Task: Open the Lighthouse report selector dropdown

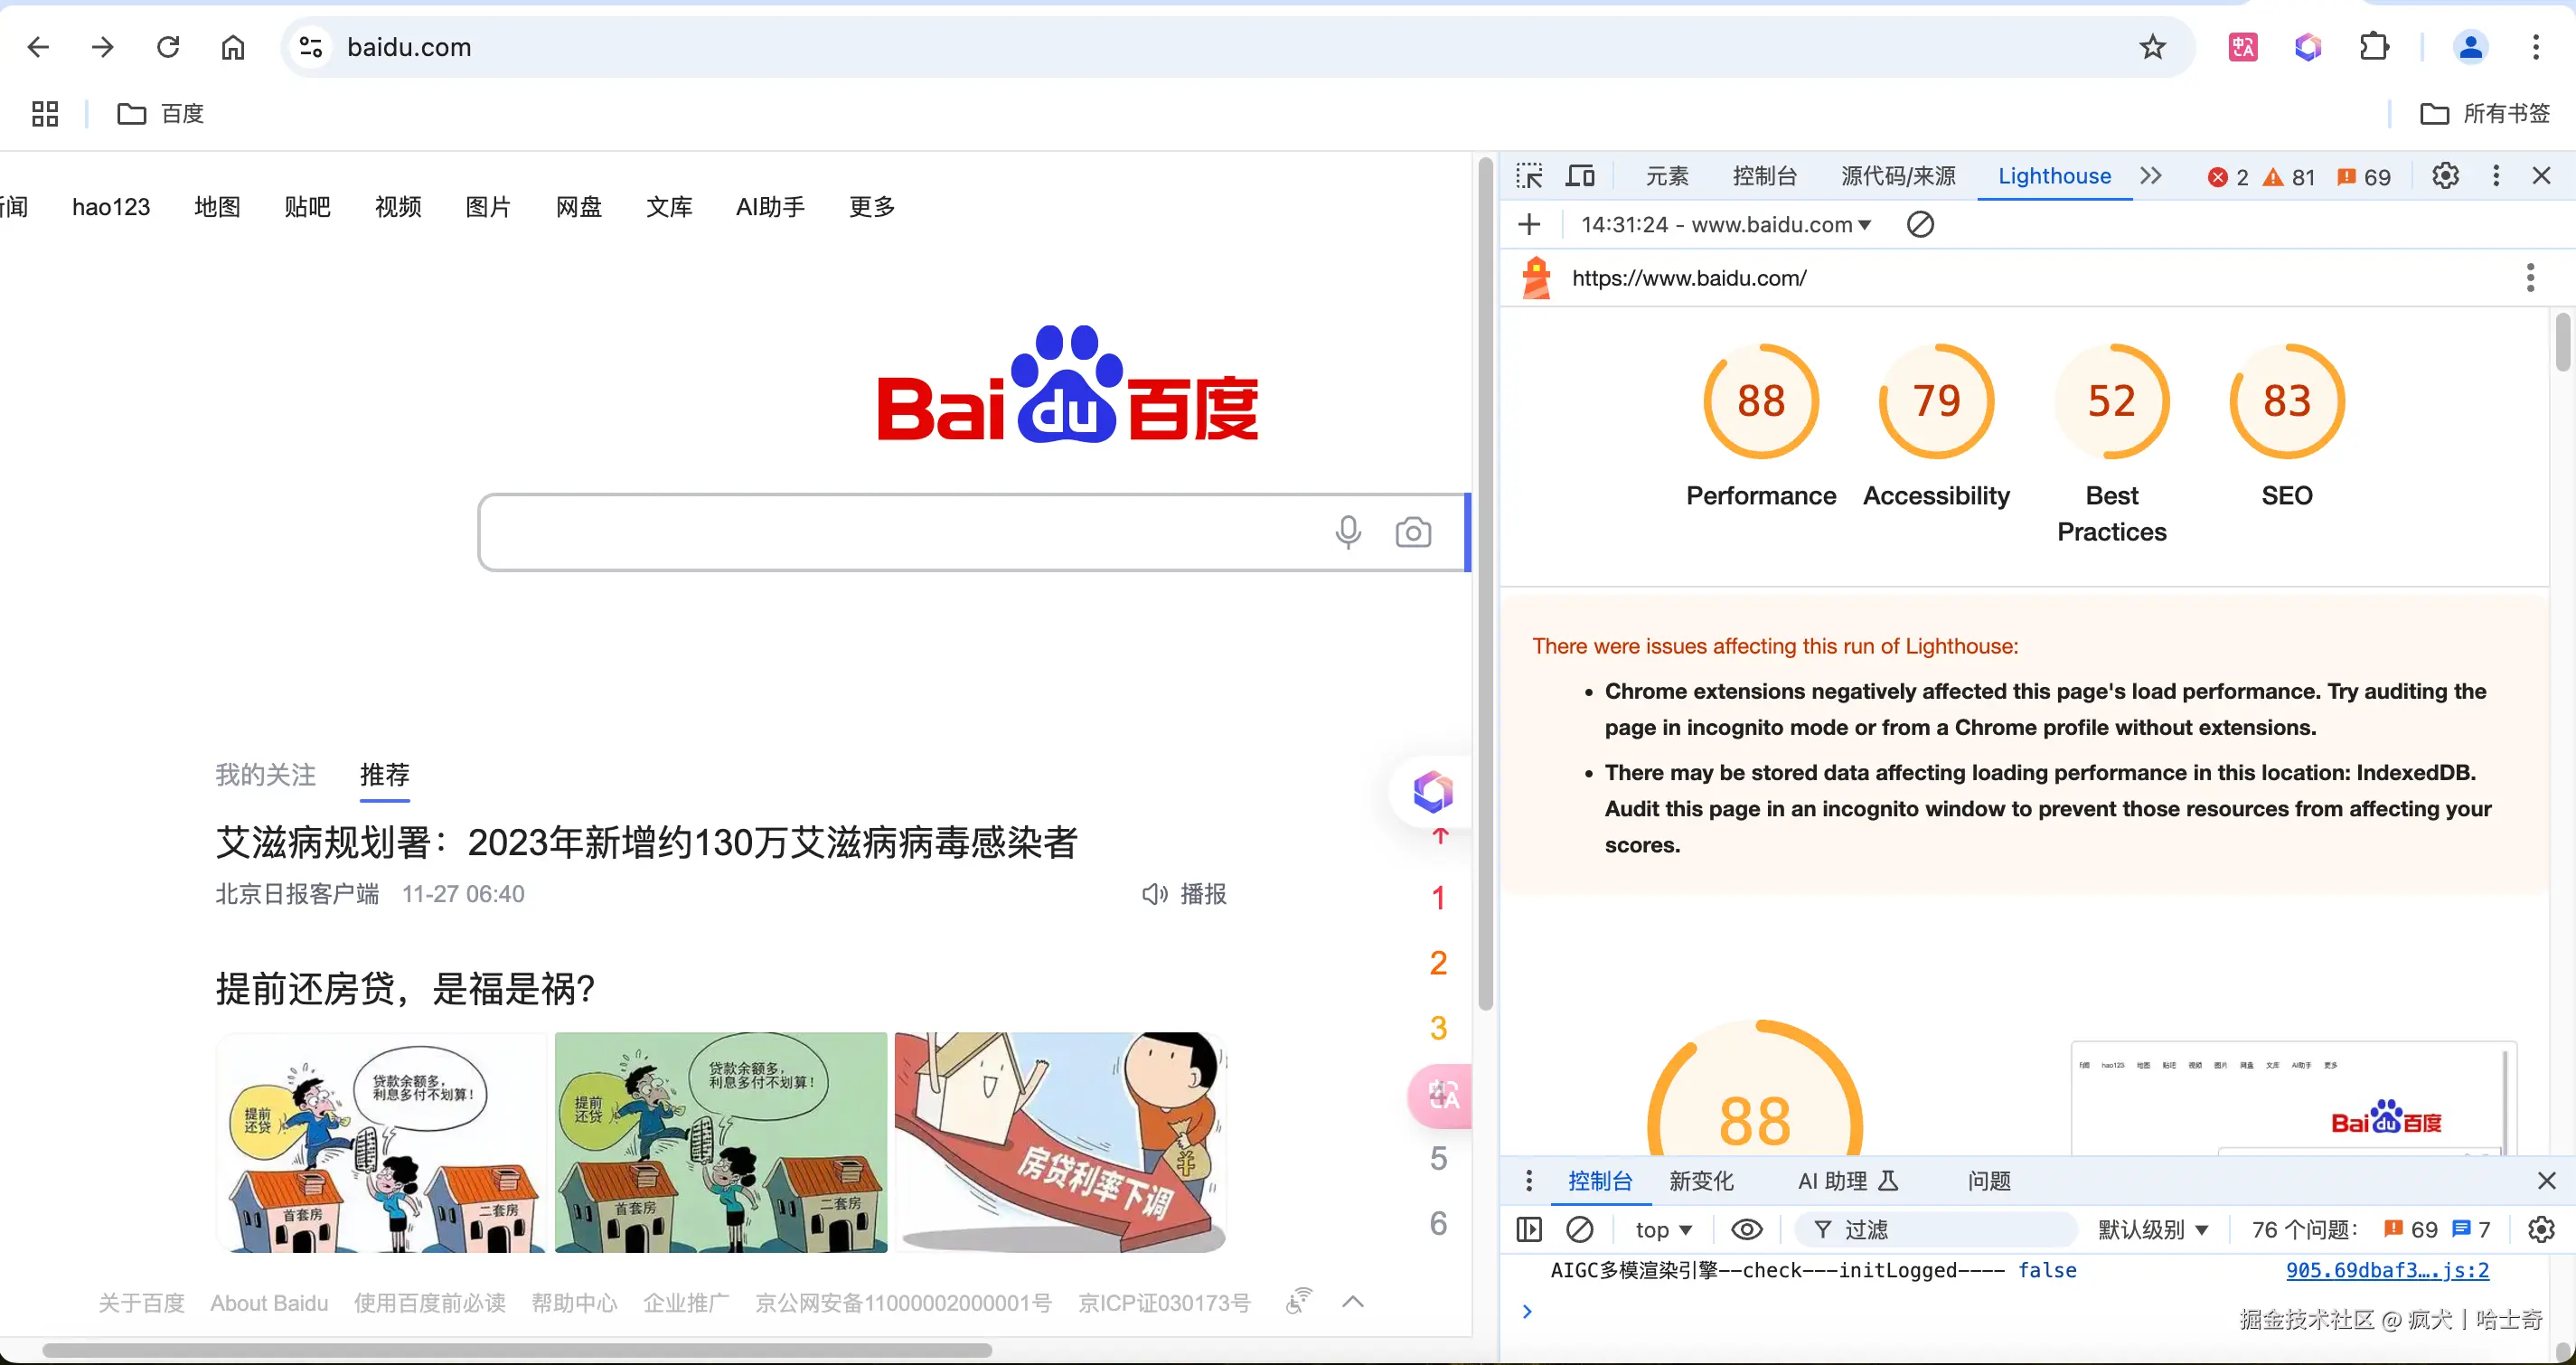Action: pyautogui.click(x=1726, y=224)
